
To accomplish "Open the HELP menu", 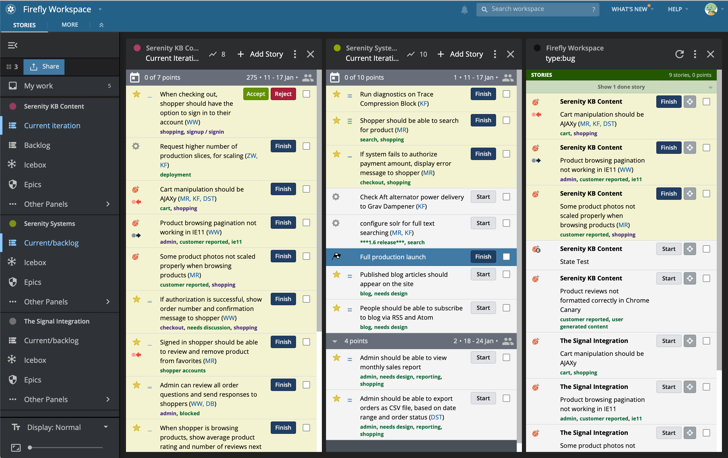I will coord(679,9).
